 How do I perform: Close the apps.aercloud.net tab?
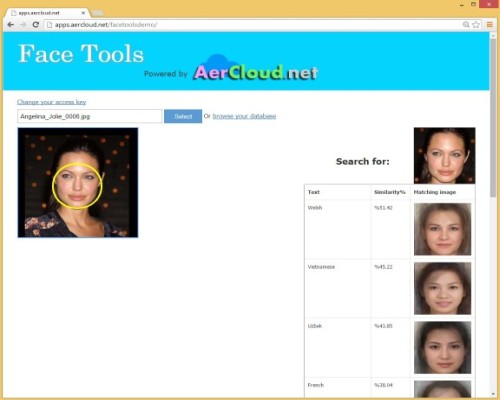tap(83, 13)
